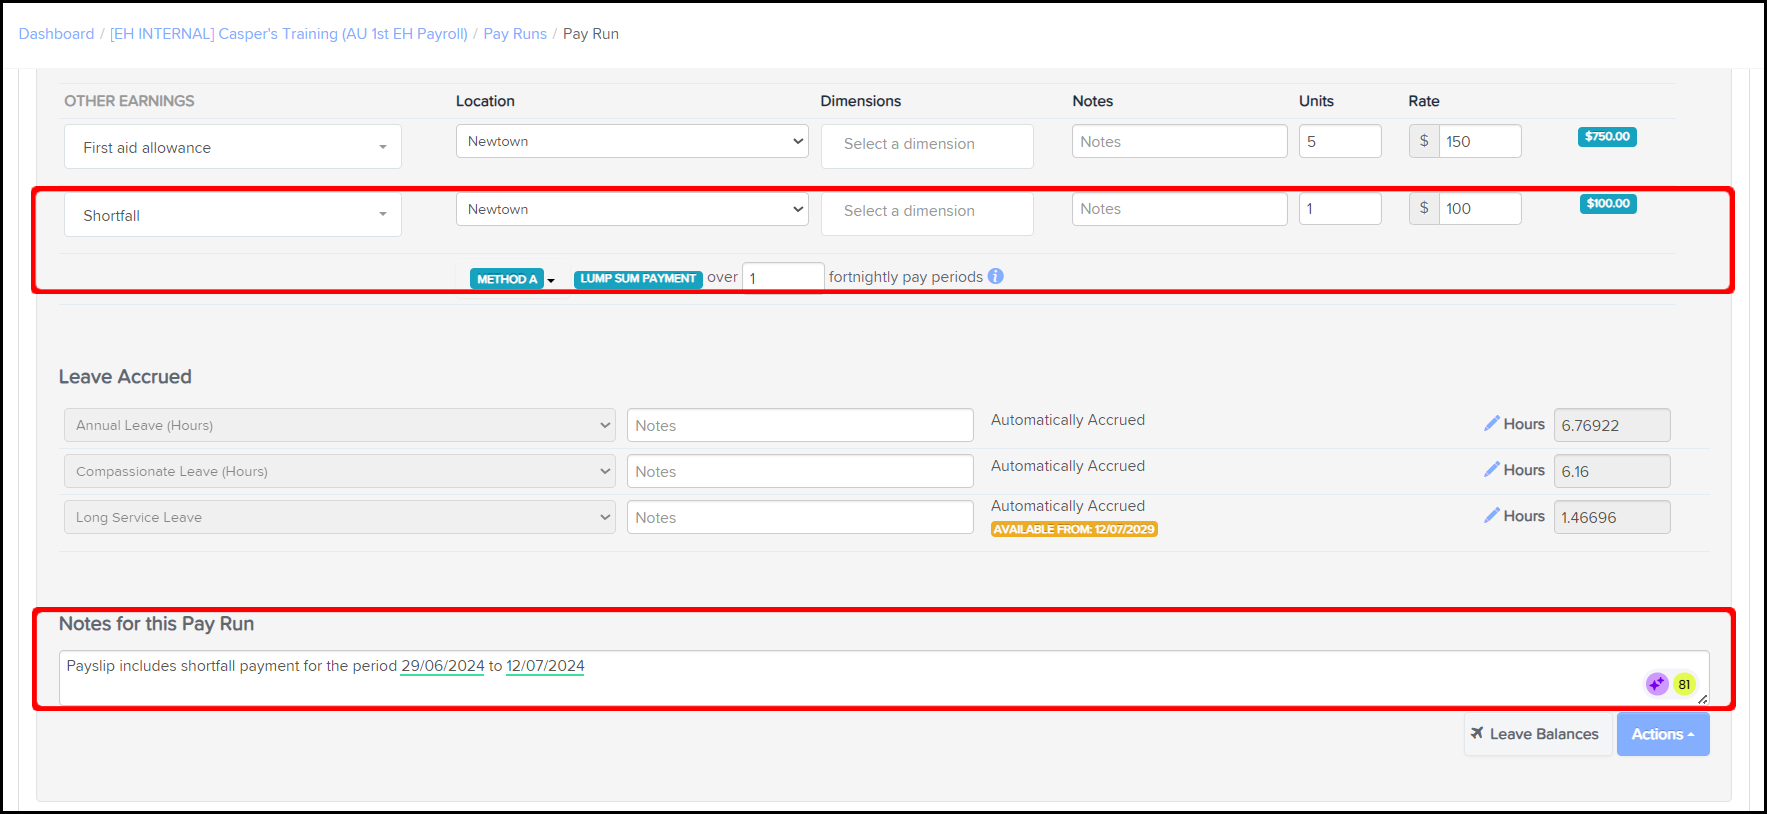Viewport: 1767px width, 814px height.
Task: Click pencil icon to edit Long Service Leave hours
Action: tap(1491, 516)
